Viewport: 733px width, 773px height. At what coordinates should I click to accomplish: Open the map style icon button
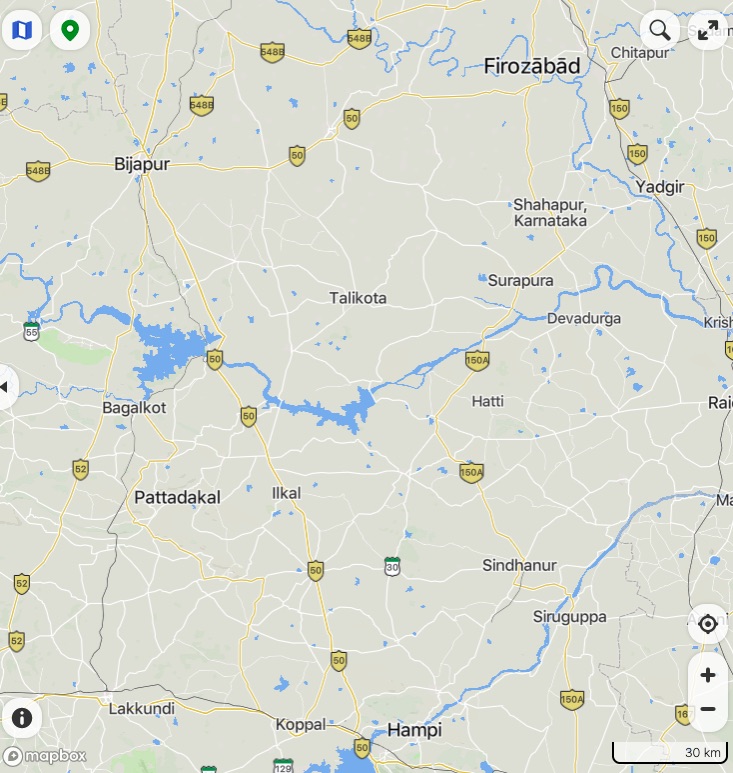coord(22,30)
